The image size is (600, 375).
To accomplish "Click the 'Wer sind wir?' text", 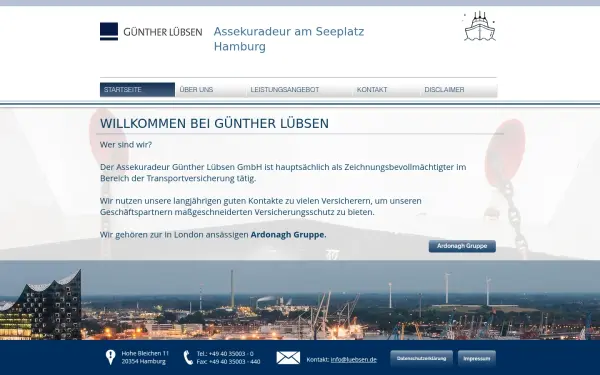I will [126, 145].
